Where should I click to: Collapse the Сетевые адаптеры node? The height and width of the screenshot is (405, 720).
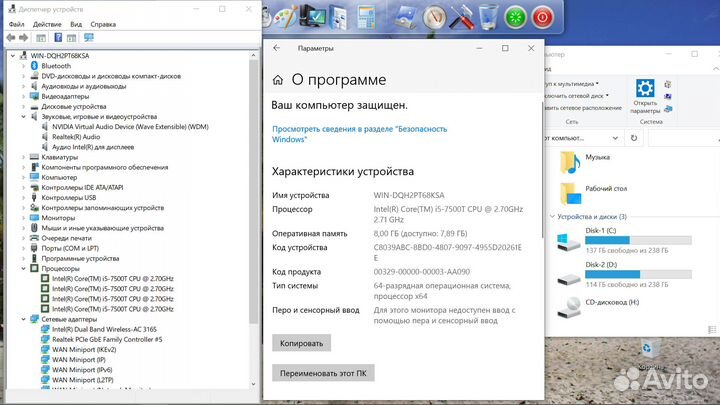(23, 319)
